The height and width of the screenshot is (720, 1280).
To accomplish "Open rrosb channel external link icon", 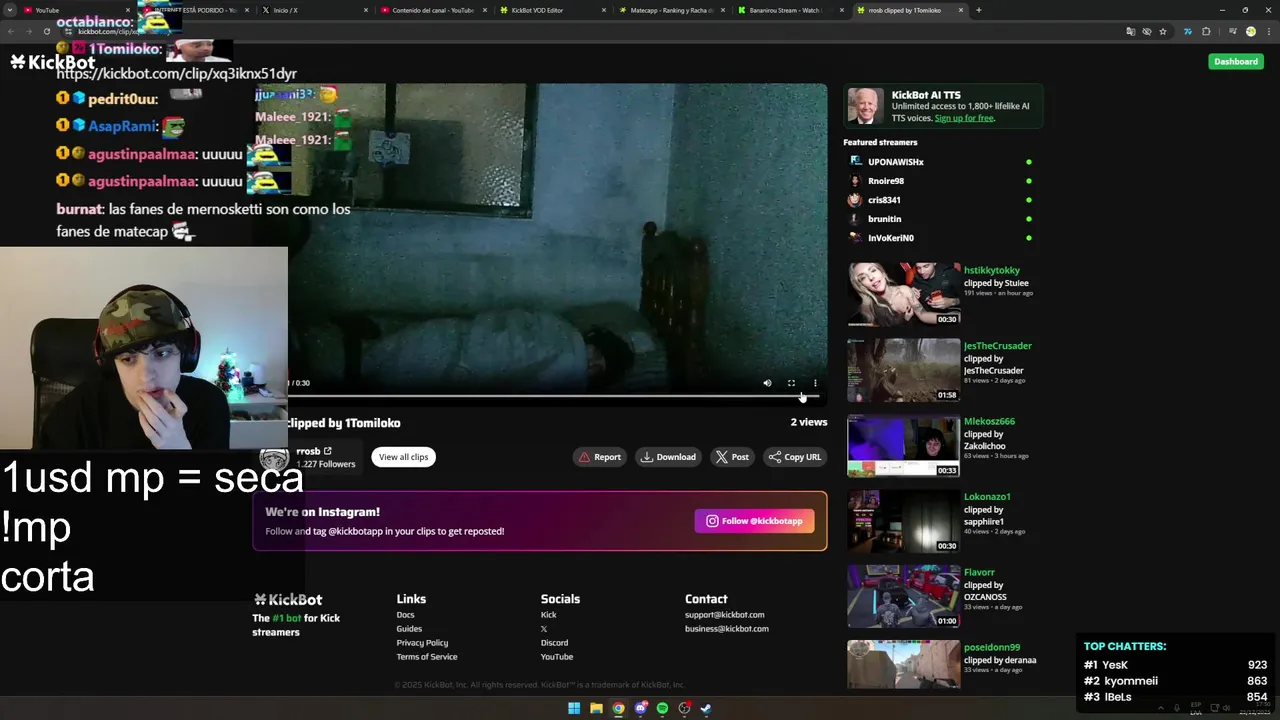I will click(x=327, y=451).
